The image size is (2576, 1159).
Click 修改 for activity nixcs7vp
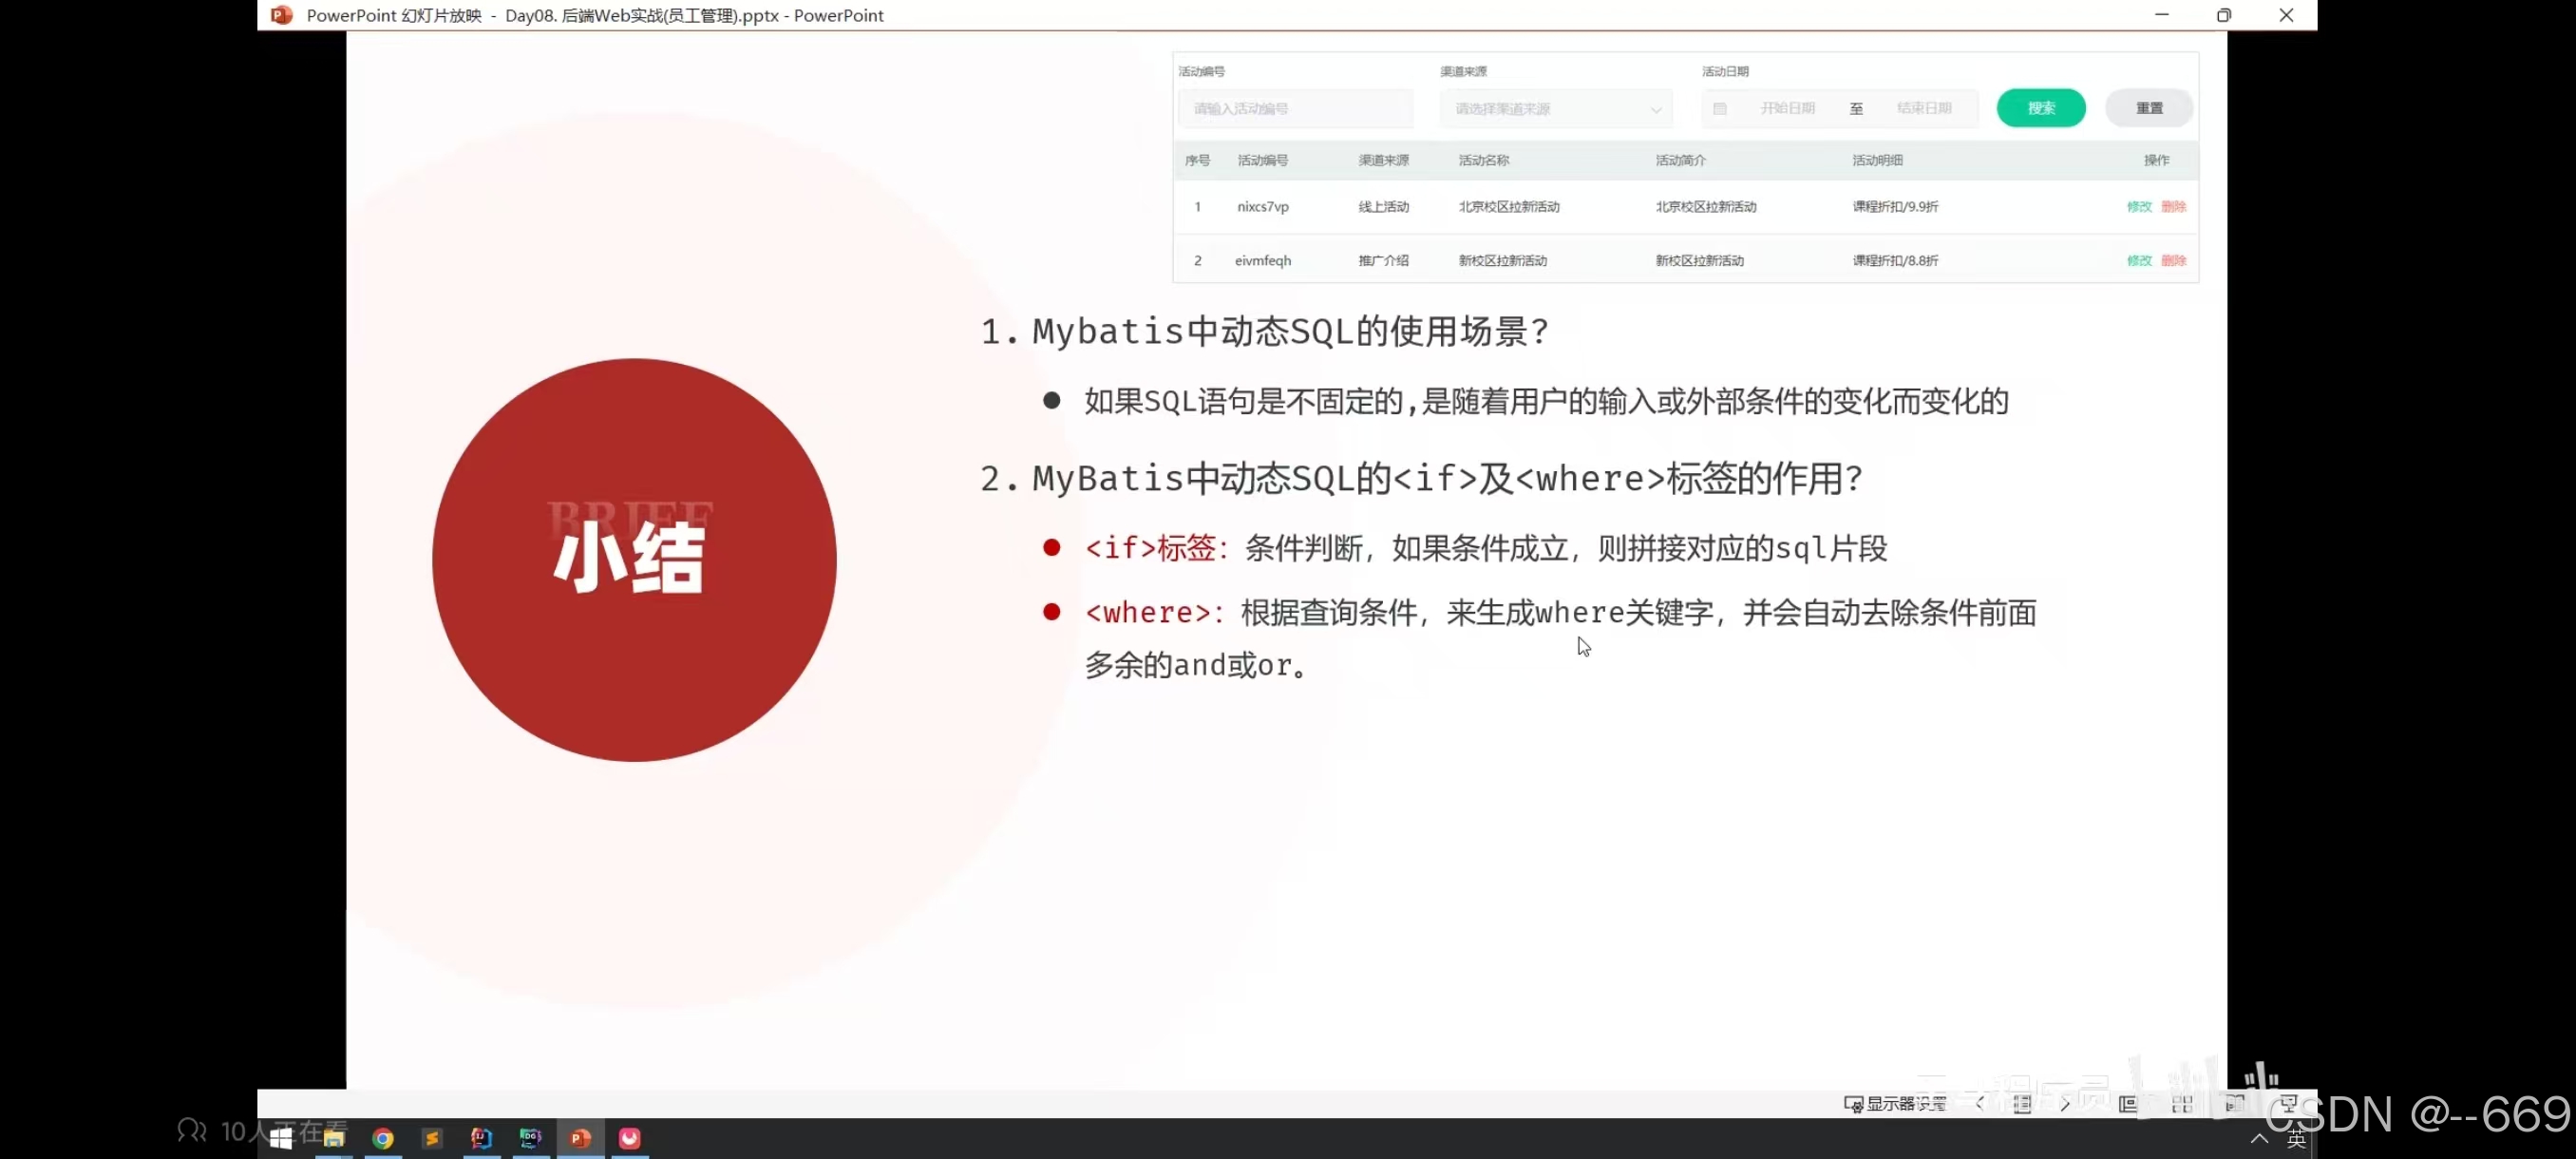pos(2139,207)
